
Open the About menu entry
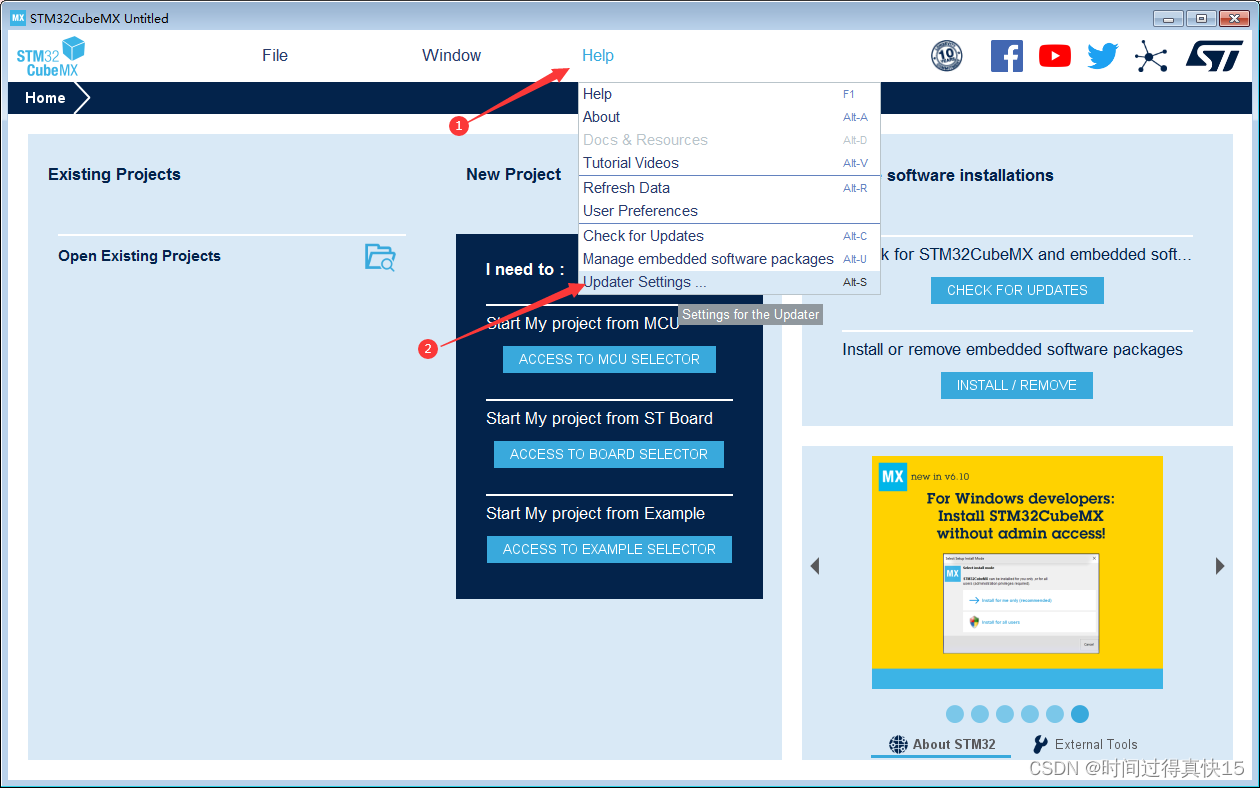pyautogui.click(x=730, y=117)
